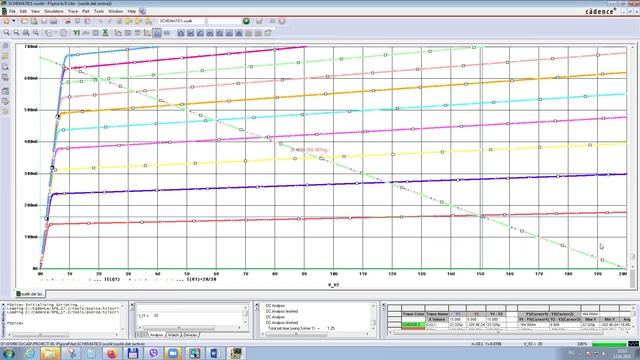Open Viber from the taskbar

click(x=153, y=353)
